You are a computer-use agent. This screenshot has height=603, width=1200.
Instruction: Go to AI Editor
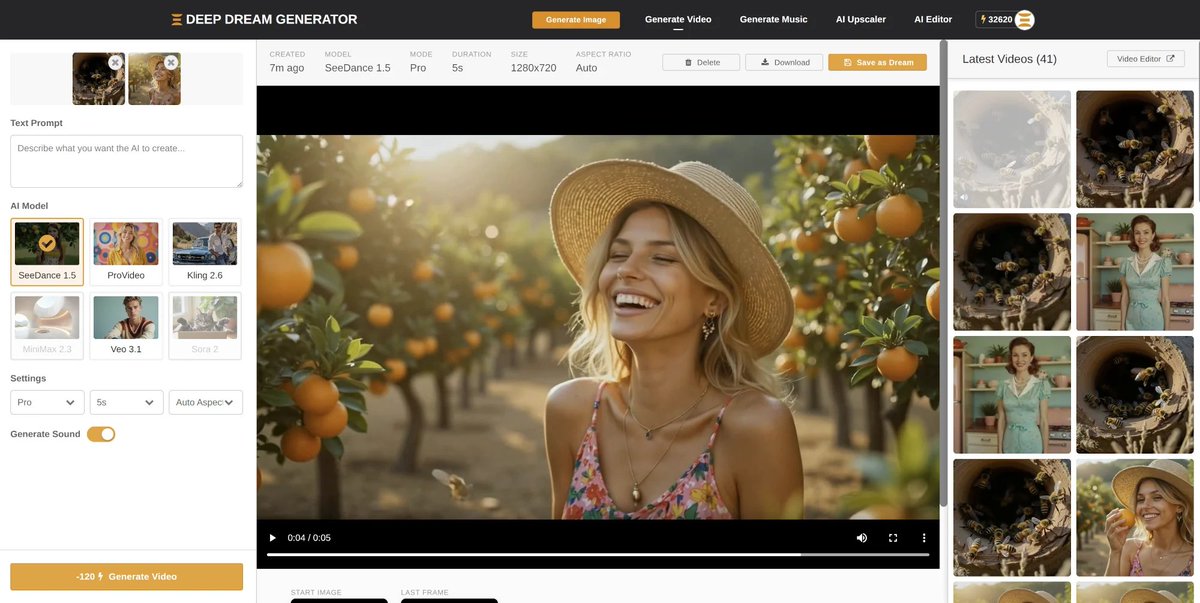click(x=933, y=19)
